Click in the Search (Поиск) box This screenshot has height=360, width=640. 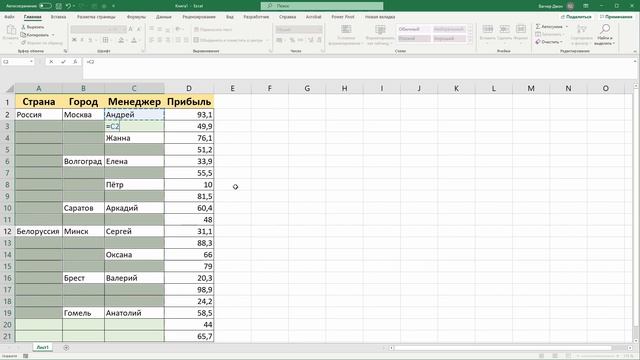[322, 6]
